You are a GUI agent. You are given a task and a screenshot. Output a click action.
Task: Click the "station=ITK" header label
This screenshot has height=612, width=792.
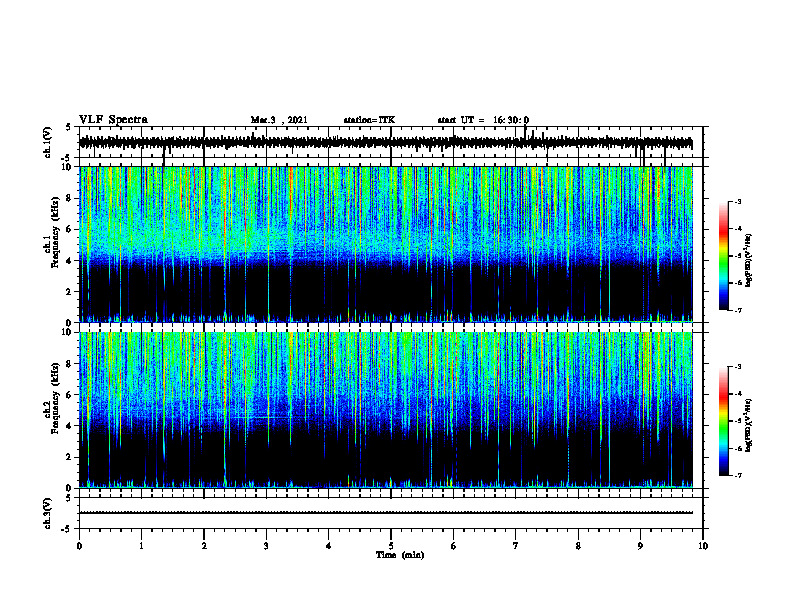pyautogui.click(x=369, y=120)
